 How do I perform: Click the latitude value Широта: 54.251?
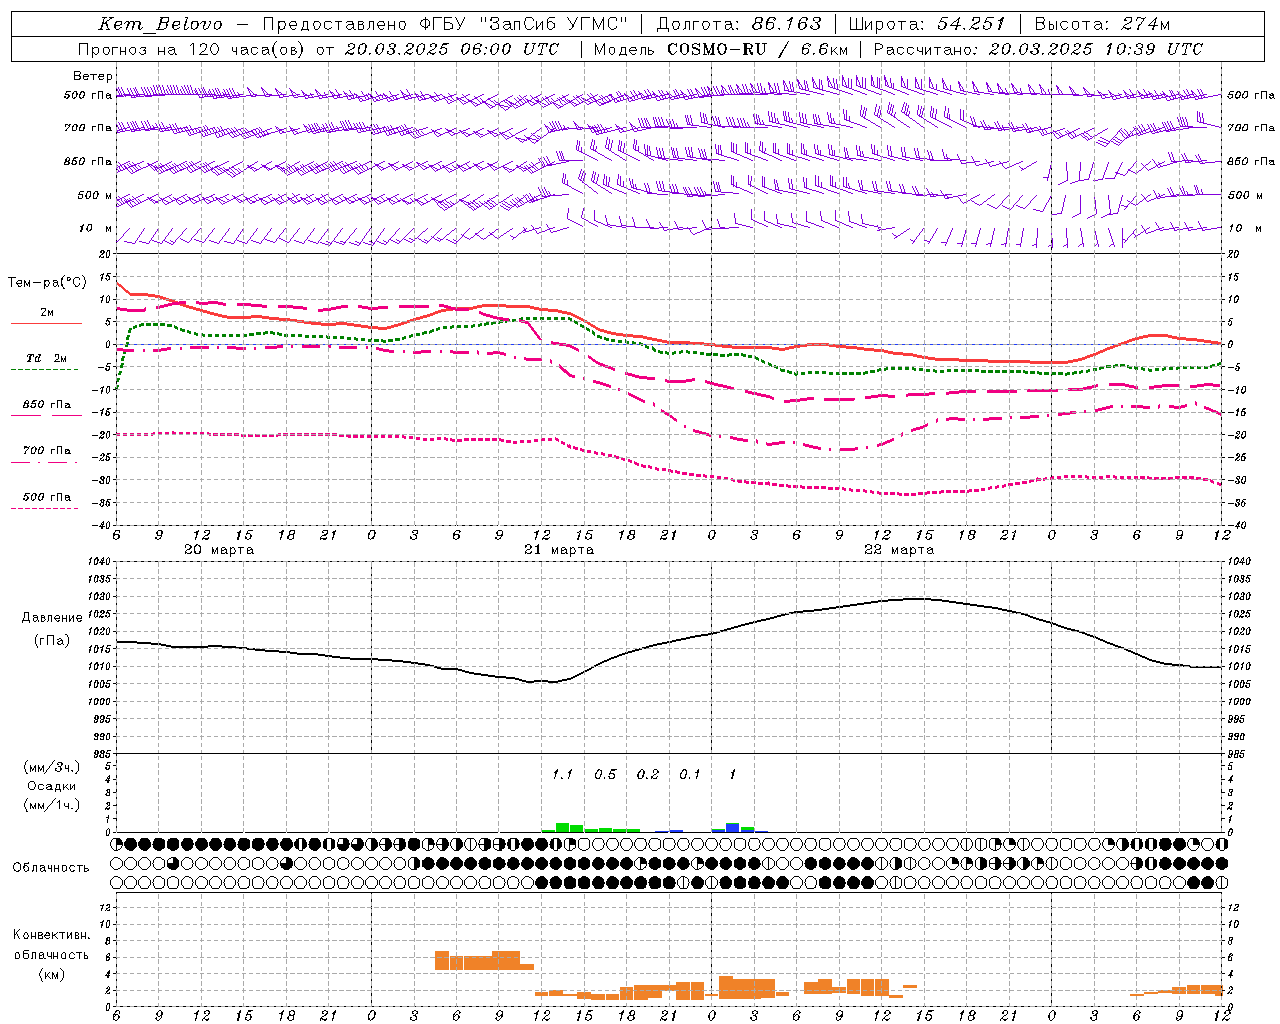[926, 24]
